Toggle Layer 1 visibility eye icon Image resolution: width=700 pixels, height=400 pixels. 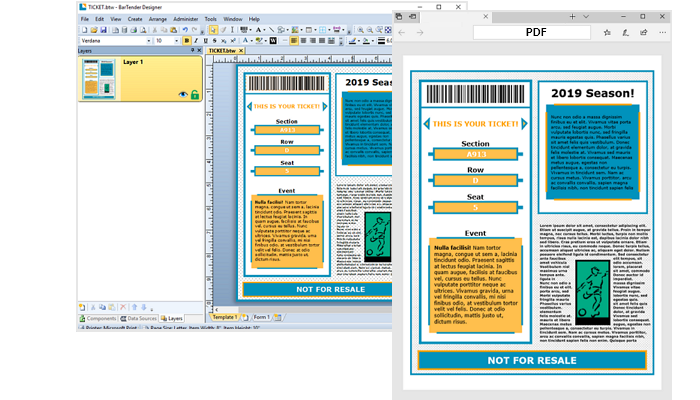(183, 94)
